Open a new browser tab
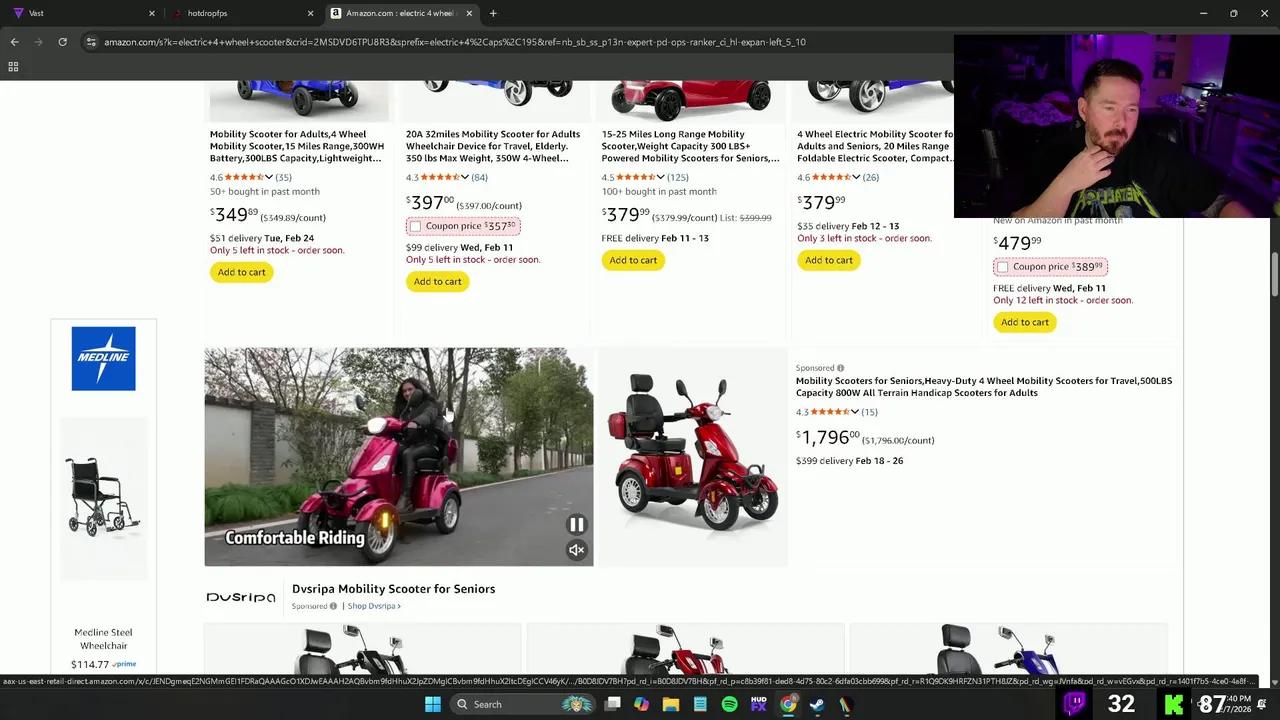Viewport: 1280px width, 720px height. click(493, 13)
